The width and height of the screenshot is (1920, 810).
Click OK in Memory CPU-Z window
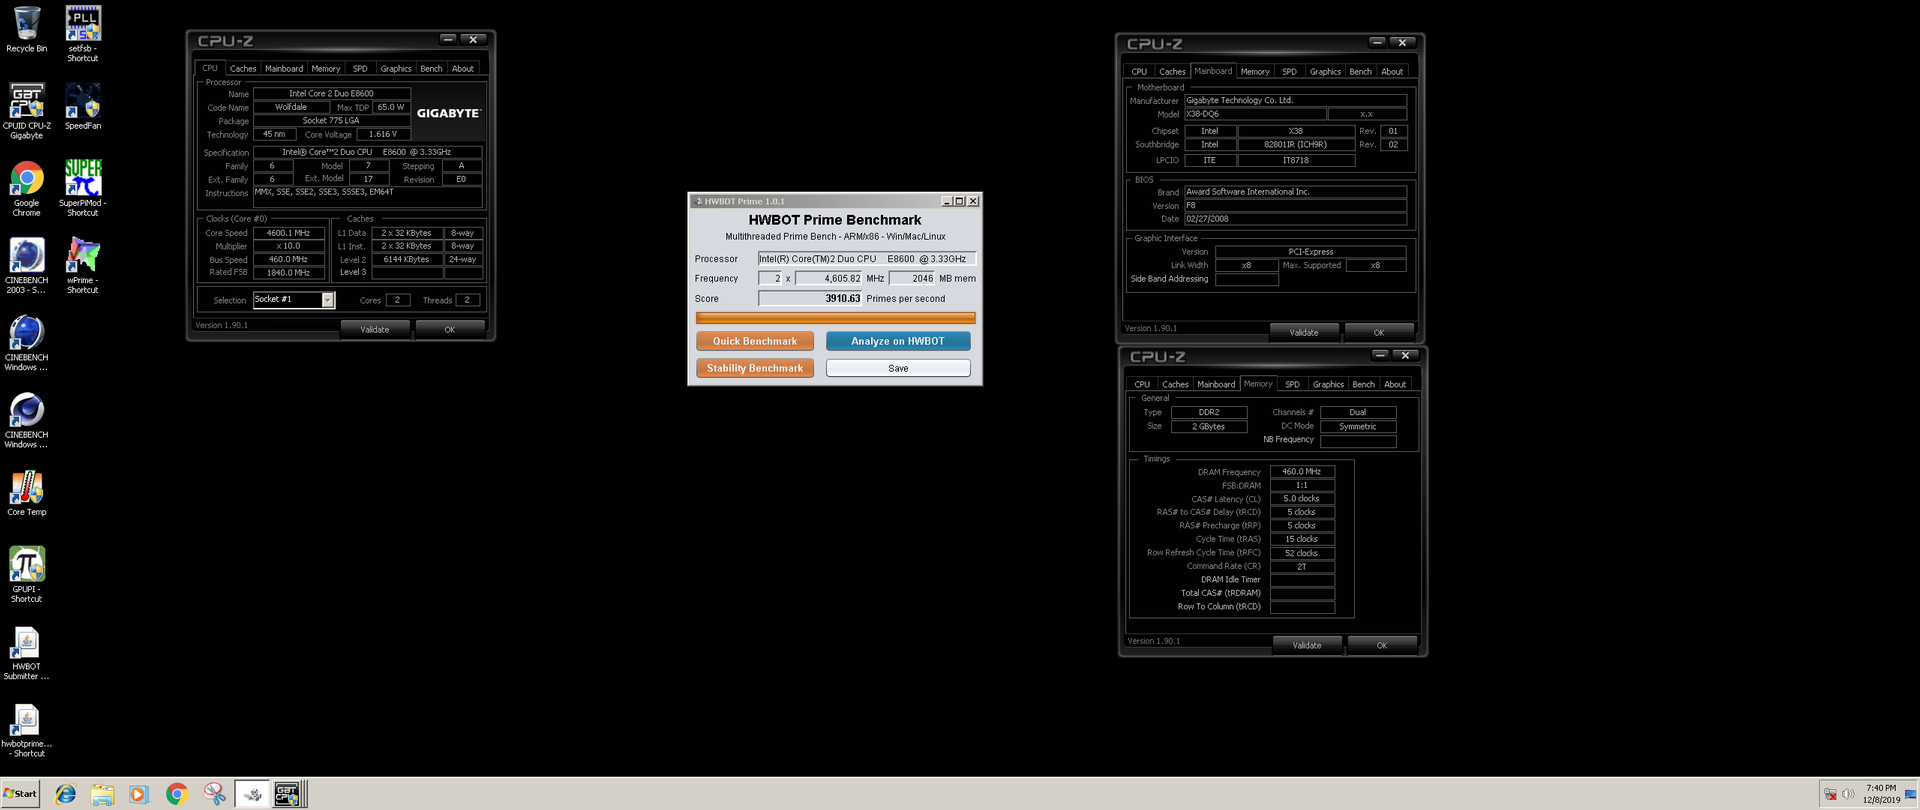(1382, 645)
